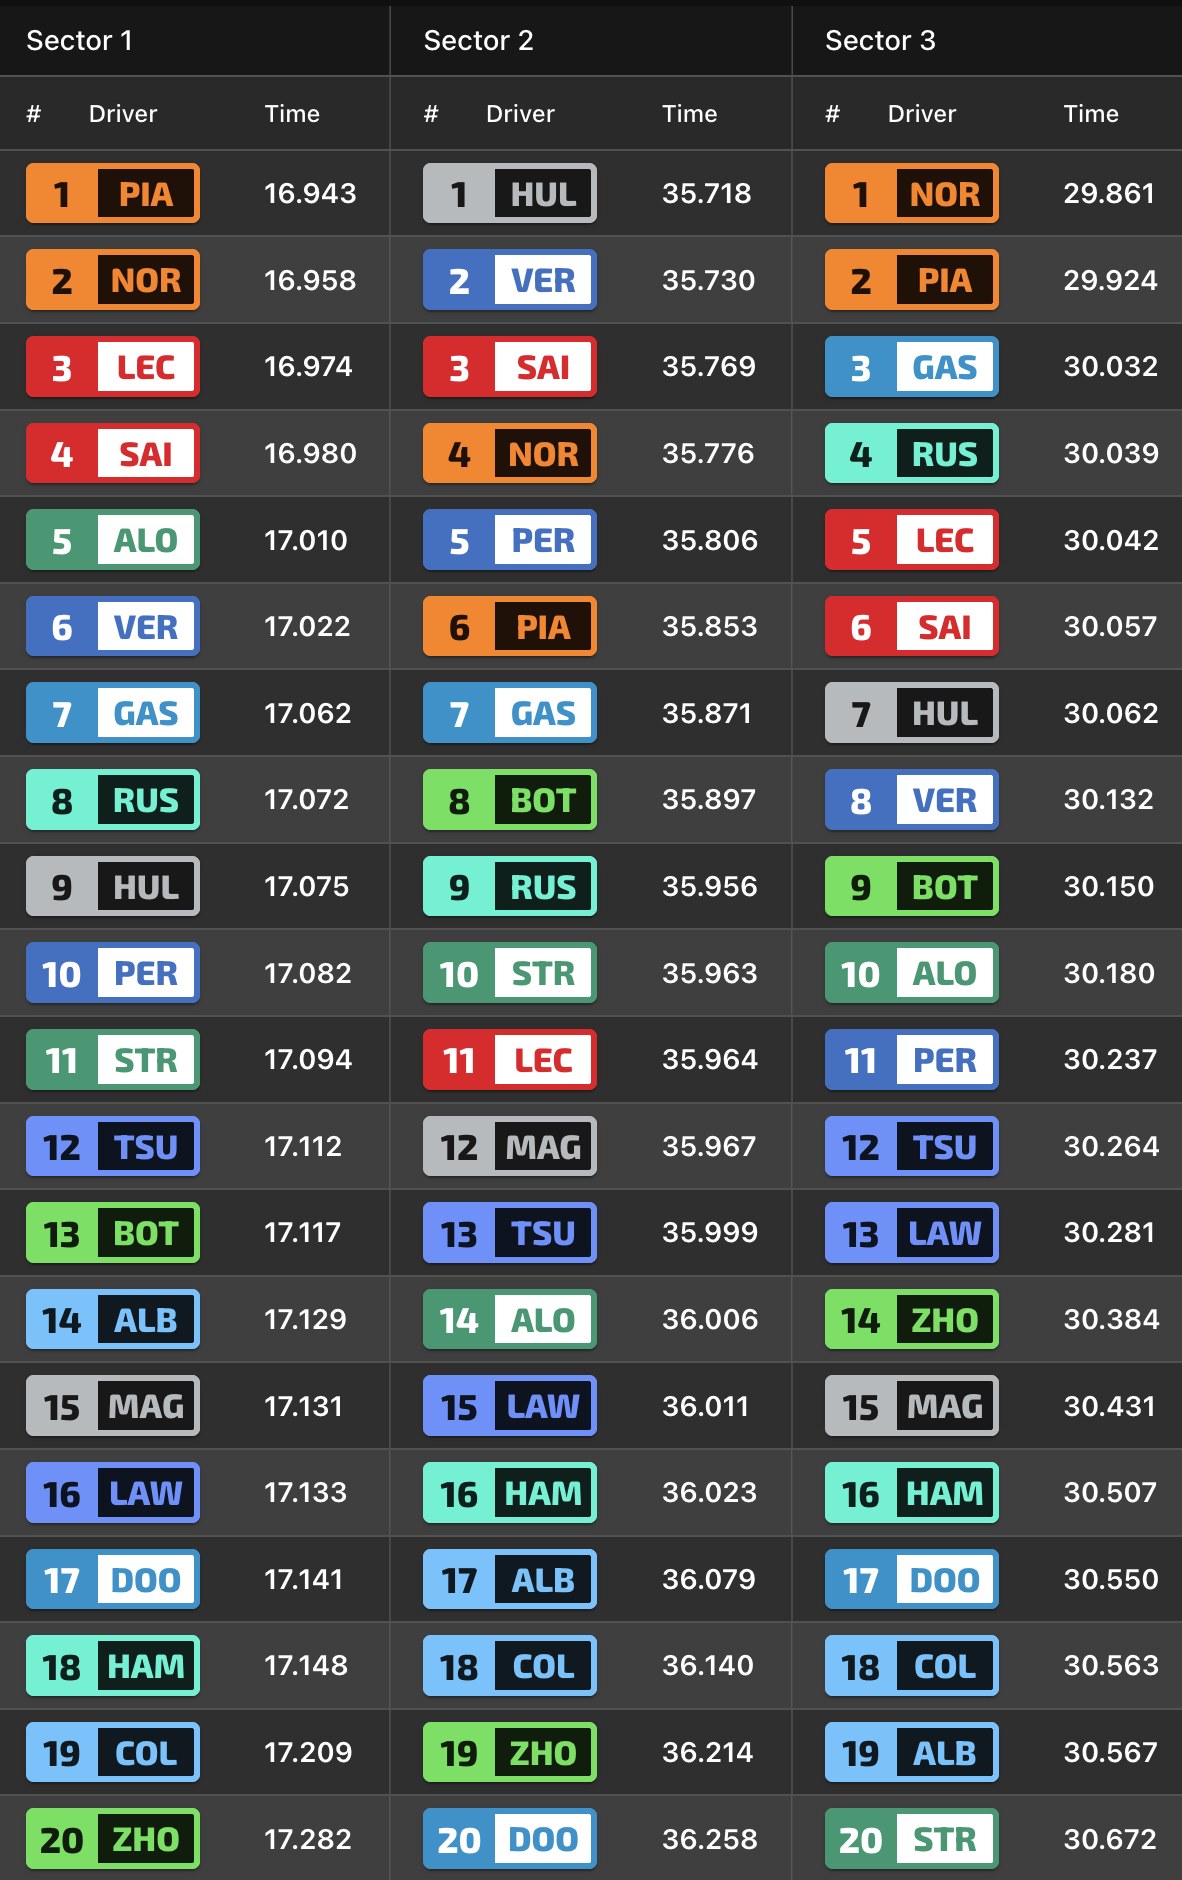The image size is (1182, 1880).
Task: Click the Driver column header under Sector 2
Action: click(x=520, y=114)
